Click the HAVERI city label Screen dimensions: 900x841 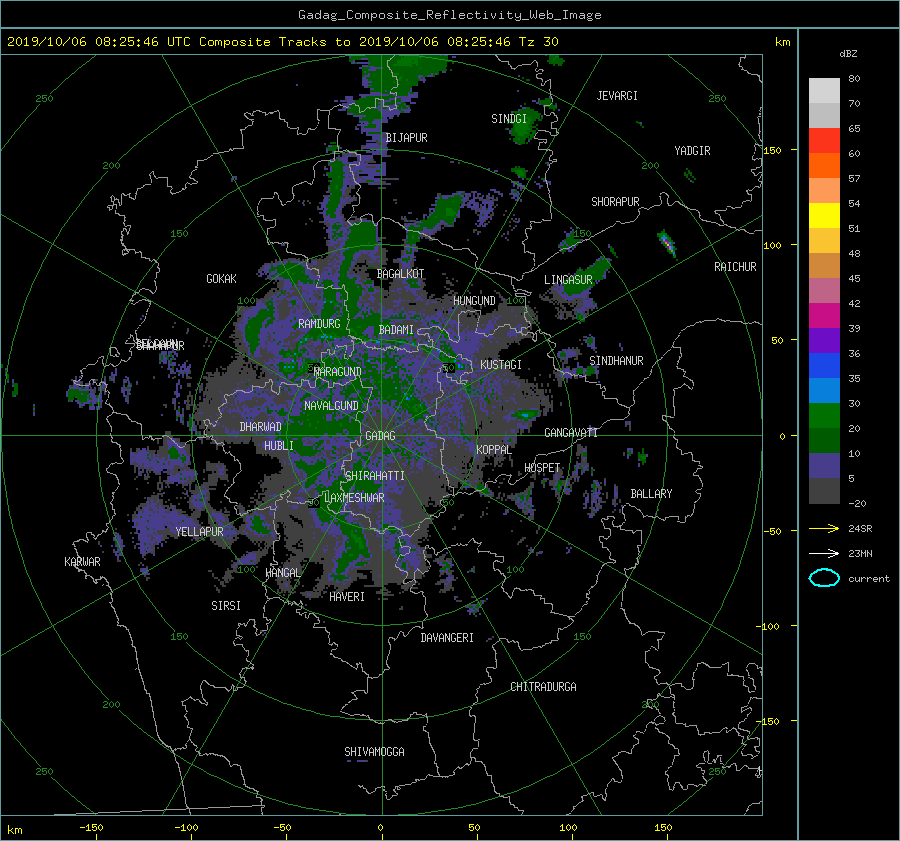(x=347, y=597)
